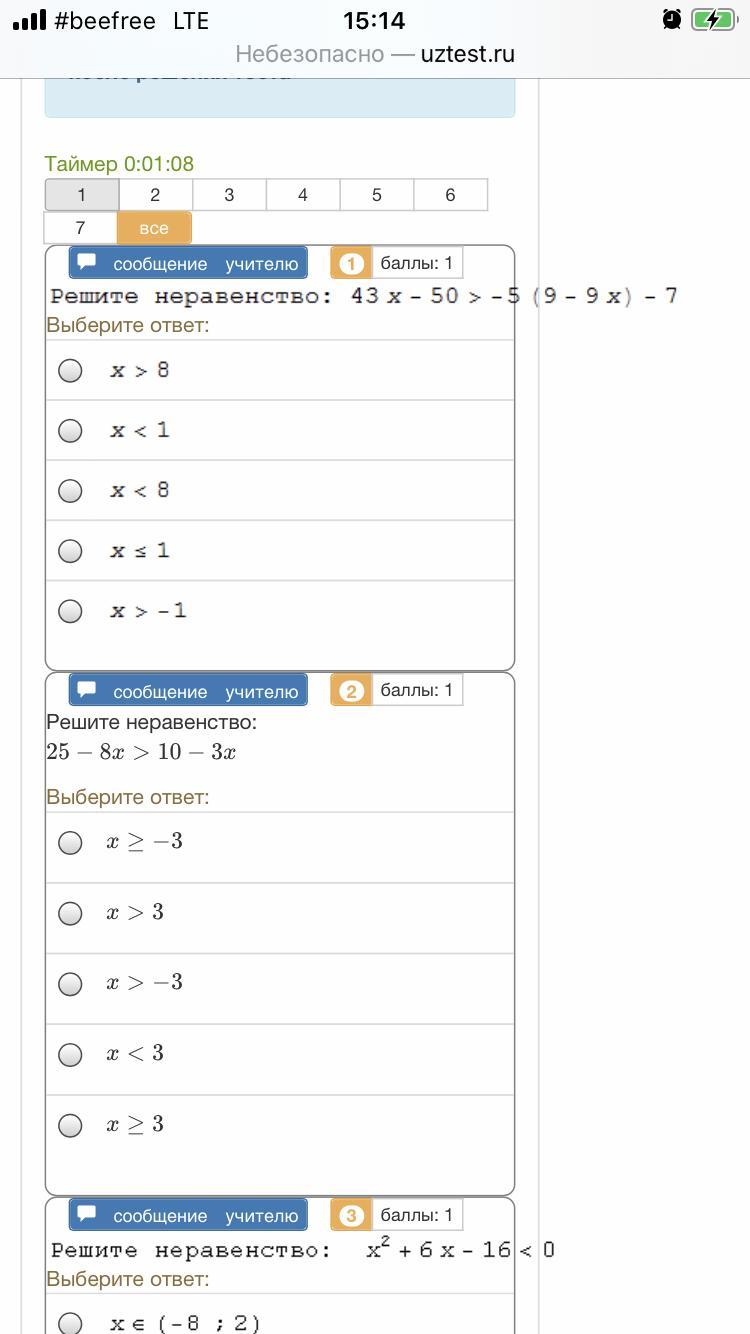Viewport: 750px width, 1334px height.
Task: Tap the alarm clock status icon
Action: (672, 20)
